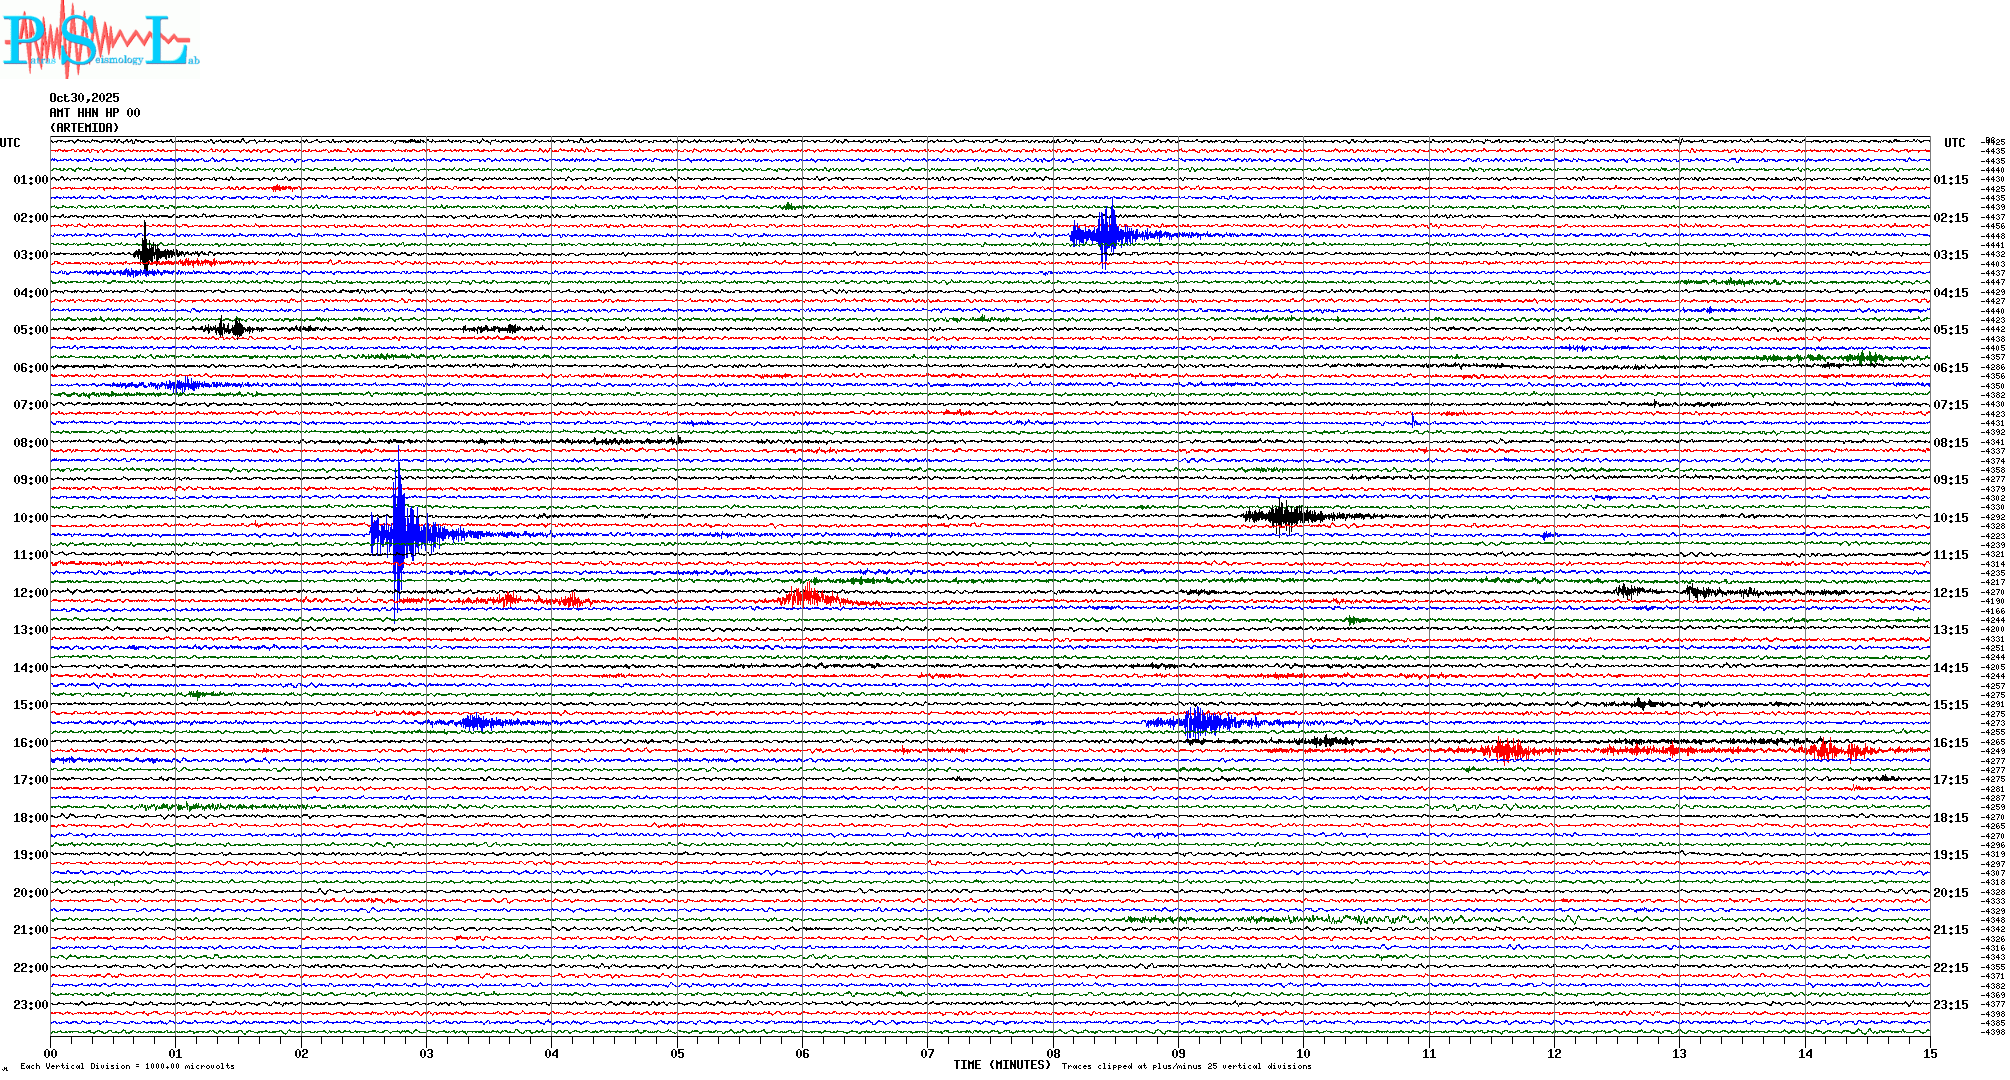Click the 12:00 hour label on left axis
This screenshot has height=1080, width=2010.
pos(30,593)
